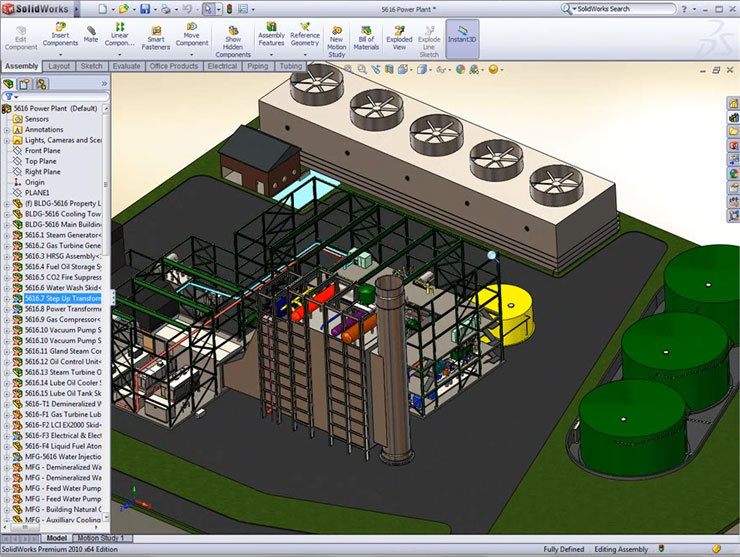Open ConfigurationManager tab
This screenshot has height=557, width=740.
[x=41, y=84]
